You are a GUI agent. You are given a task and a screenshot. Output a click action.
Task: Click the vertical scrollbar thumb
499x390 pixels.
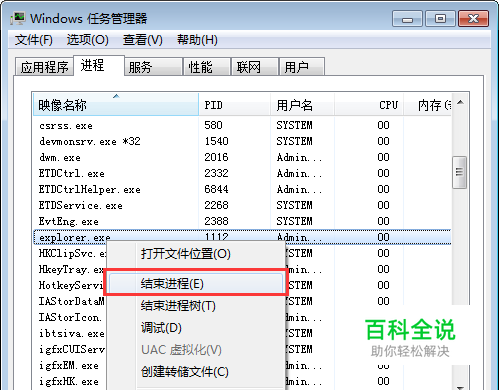(x=459, y=172)
